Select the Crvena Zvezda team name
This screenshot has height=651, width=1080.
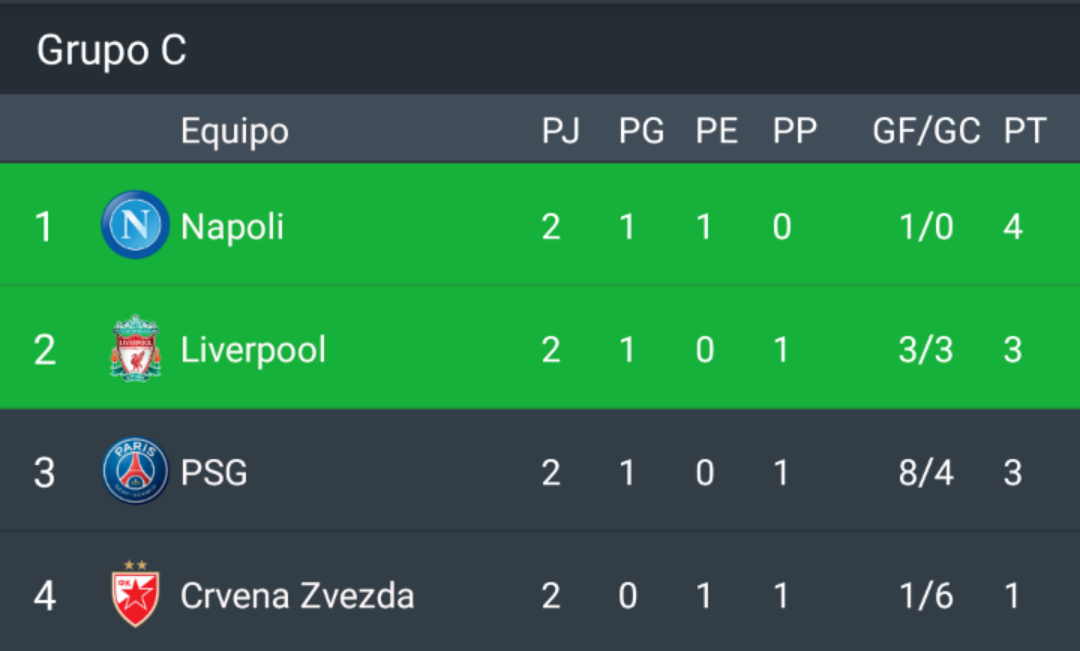[x=297, y=596]
